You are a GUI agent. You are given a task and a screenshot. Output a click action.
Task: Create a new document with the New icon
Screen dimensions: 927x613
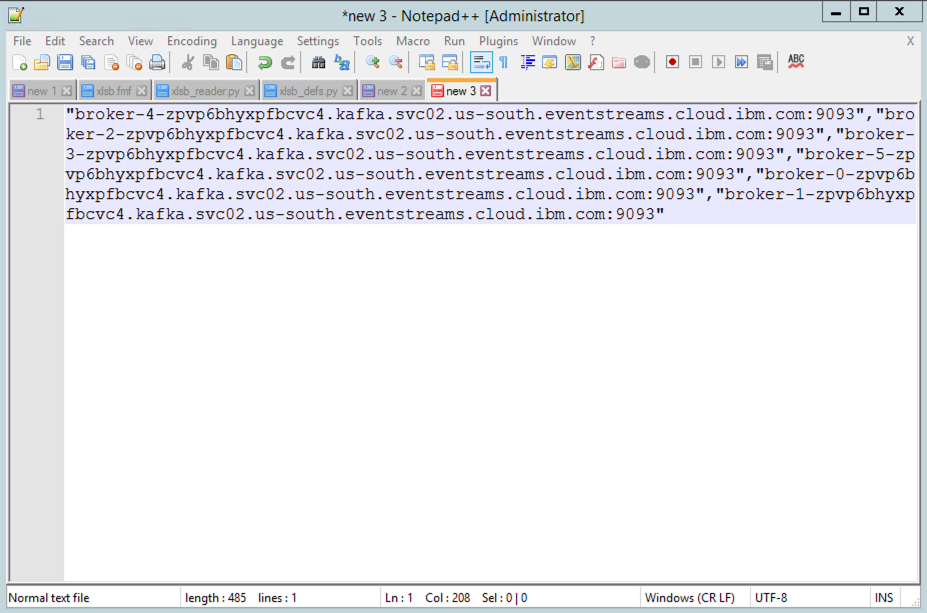20,62
